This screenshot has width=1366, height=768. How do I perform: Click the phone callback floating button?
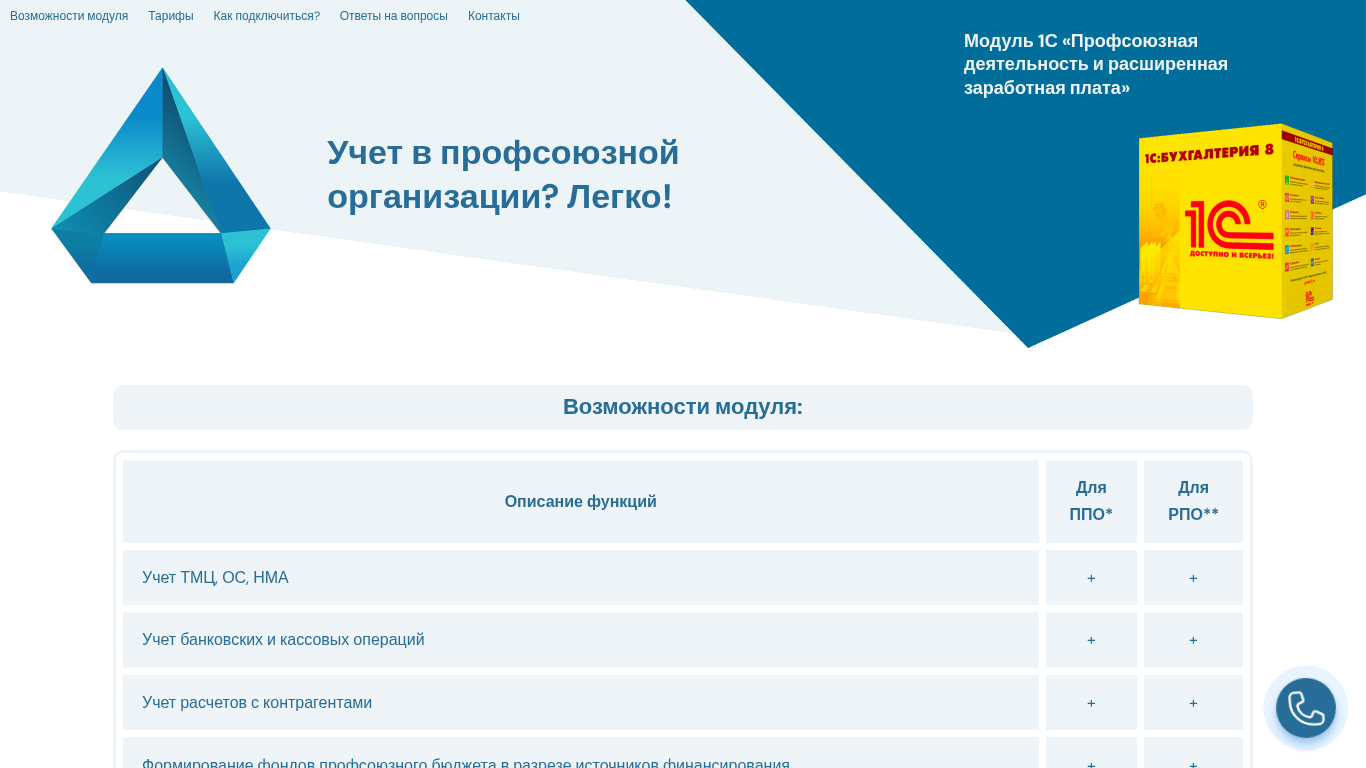tap(1306, 708)
